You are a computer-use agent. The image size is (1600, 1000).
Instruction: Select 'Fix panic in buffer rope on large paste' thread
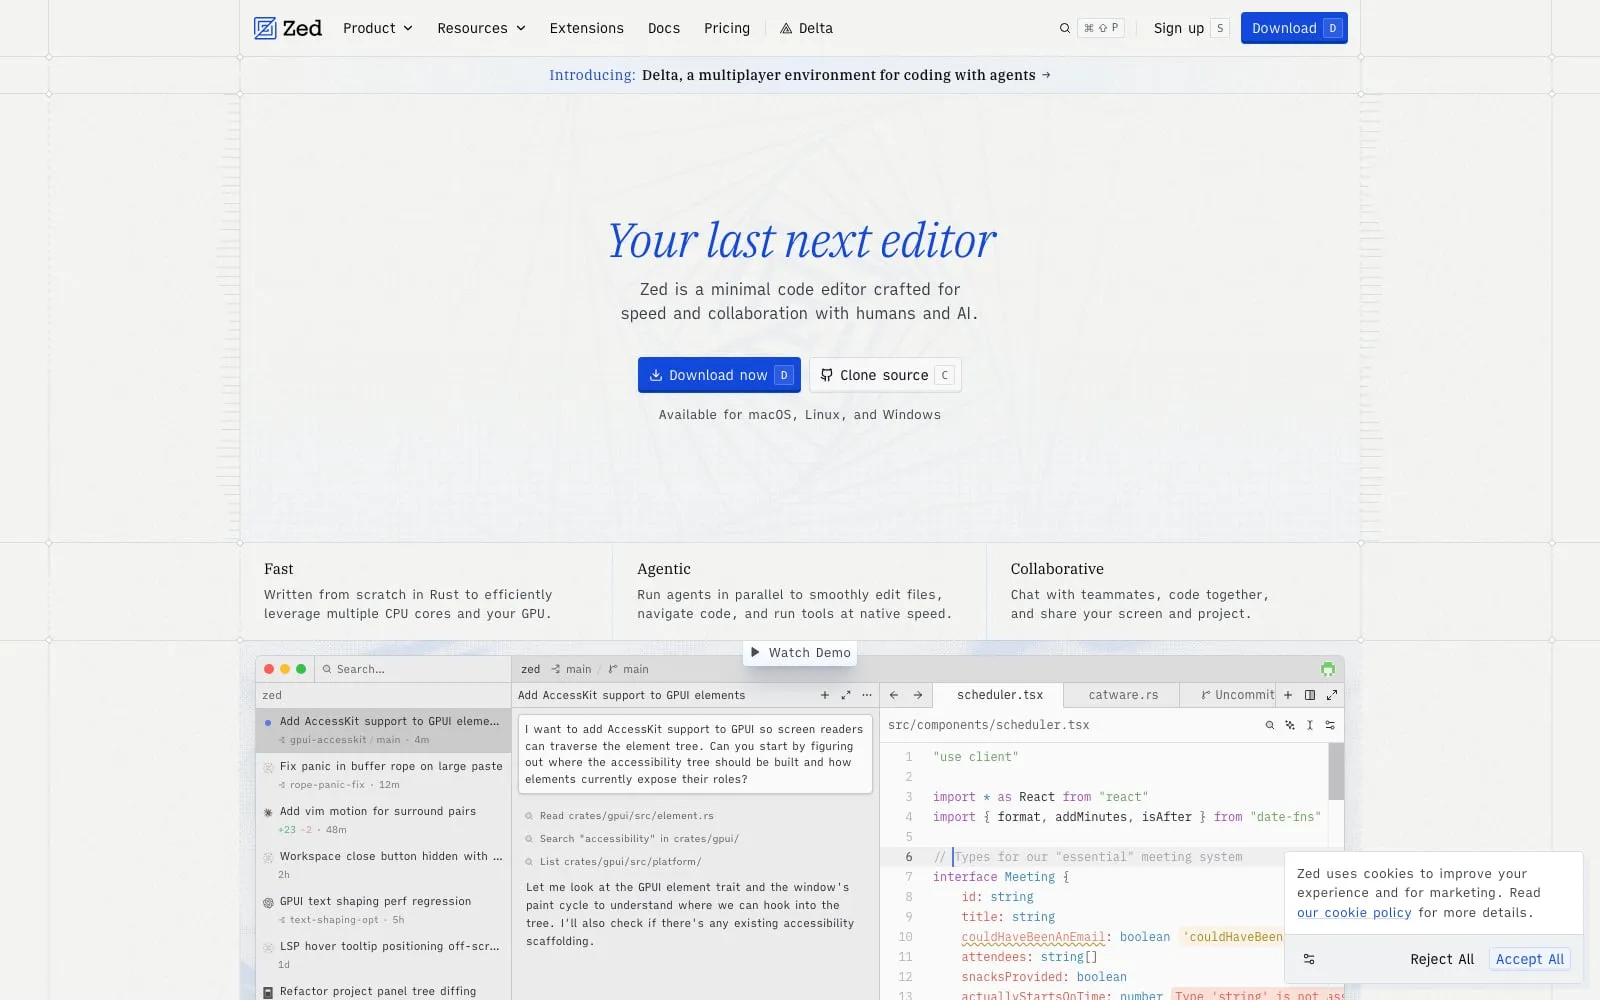coord(384,775)
